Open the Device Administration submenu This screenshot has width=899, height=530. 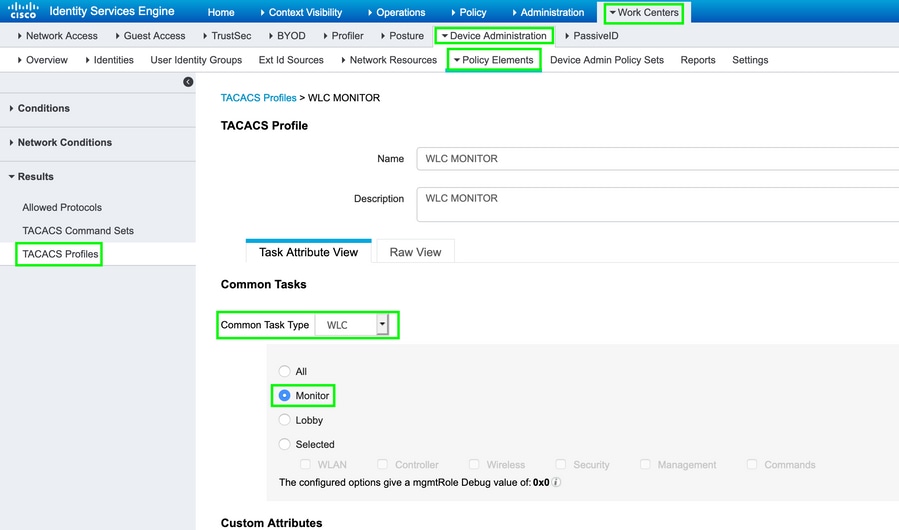(494, 36)
